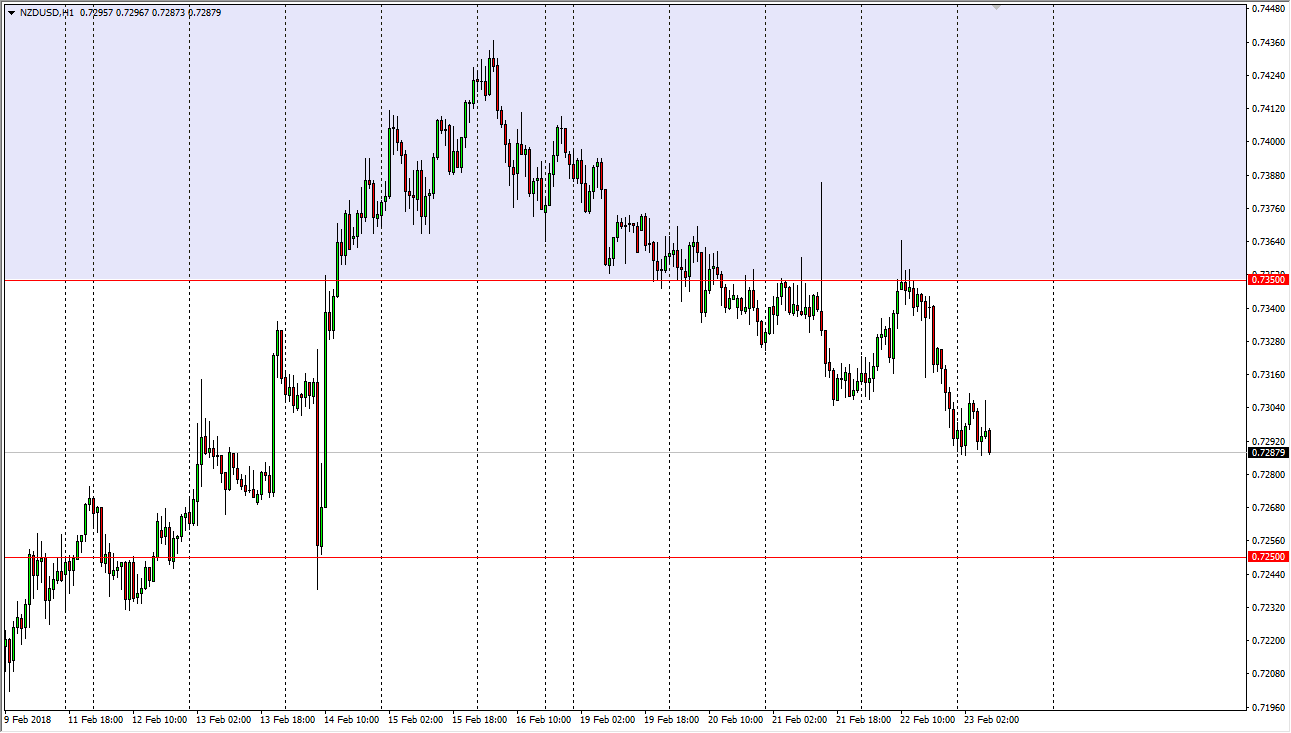1291x733 pixels.
Task: Select the red 0.72500 price level label
Action: (1267, 557)
